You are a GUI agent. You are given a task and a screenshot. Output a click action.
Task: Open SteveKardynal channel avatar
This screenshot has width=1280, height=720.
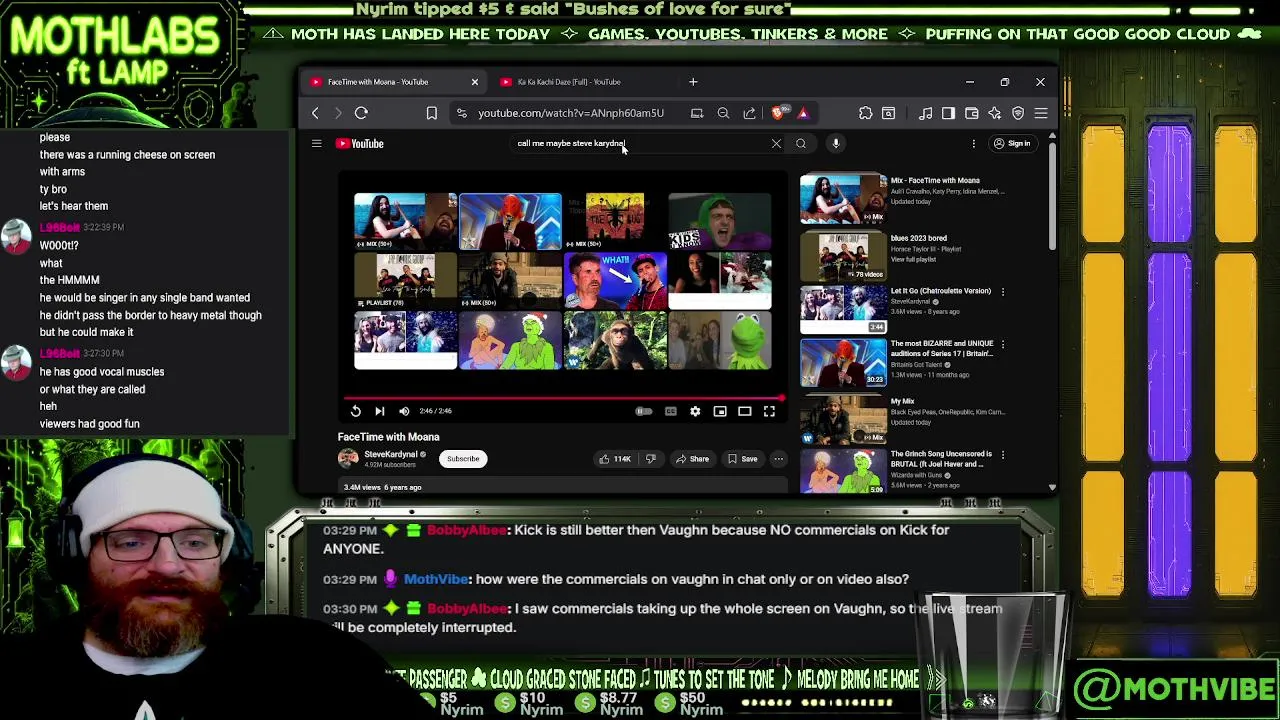point(347,458)
